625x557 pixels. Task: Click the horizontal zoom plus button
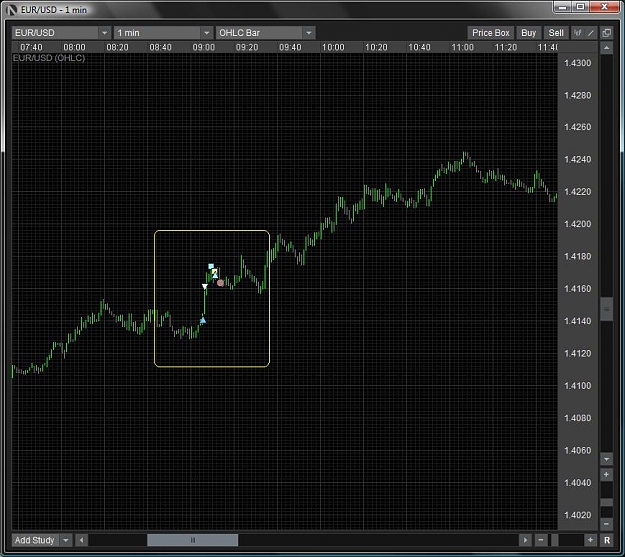point(590,540)
